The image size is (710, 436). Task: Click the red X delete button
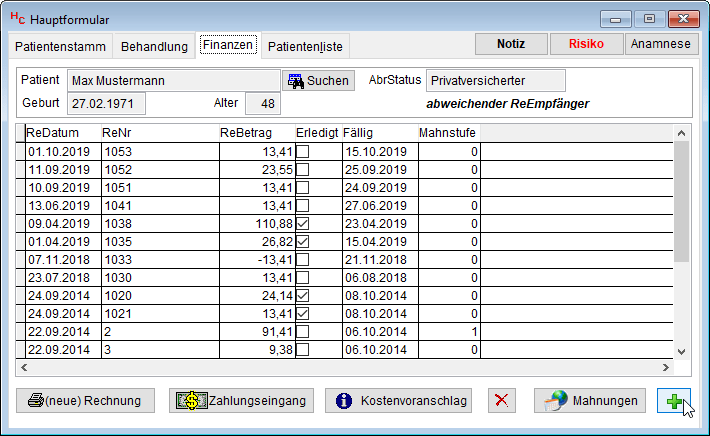coord(502,400)
